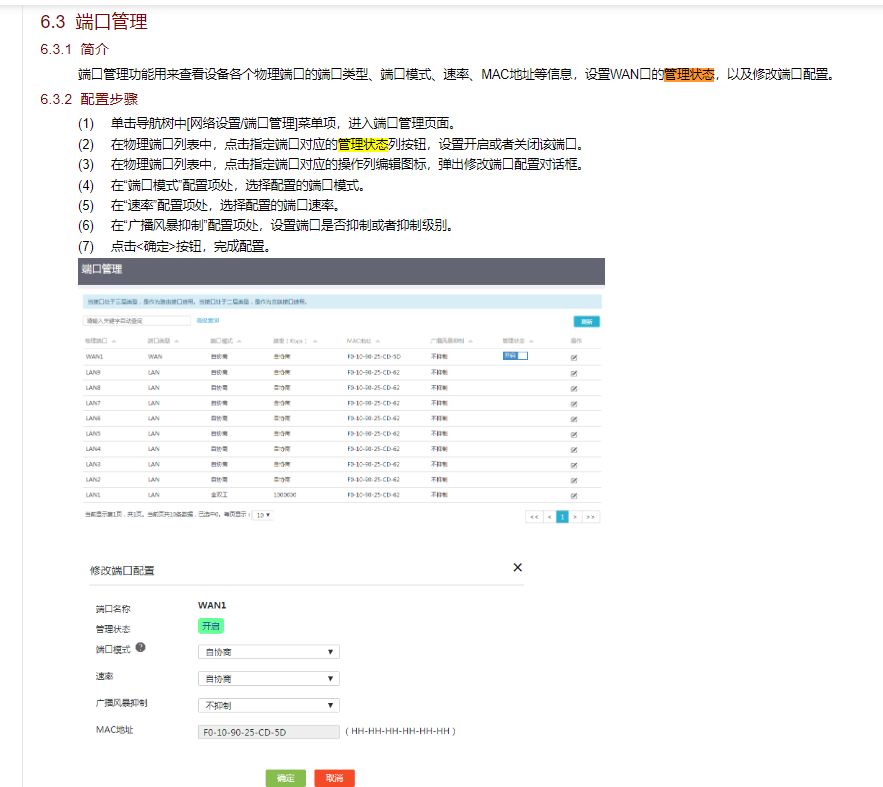The image size is (883, 787).
Task: Click yellow highlighted 管理状态 in step 2
Action: [x=363, y=145]
